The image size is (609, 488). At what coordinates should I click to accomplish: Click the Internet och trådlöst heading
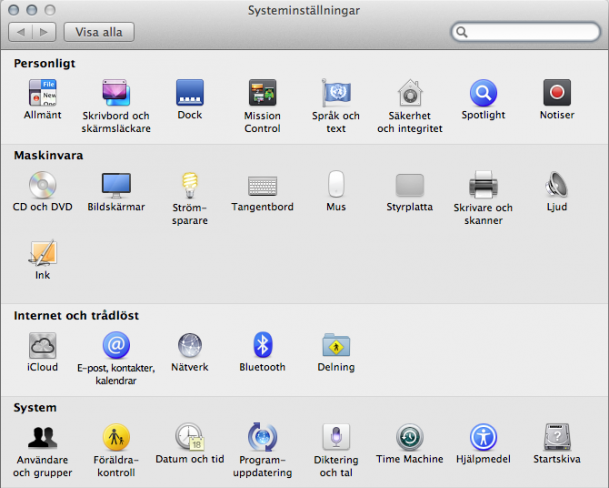coord(76,315)
